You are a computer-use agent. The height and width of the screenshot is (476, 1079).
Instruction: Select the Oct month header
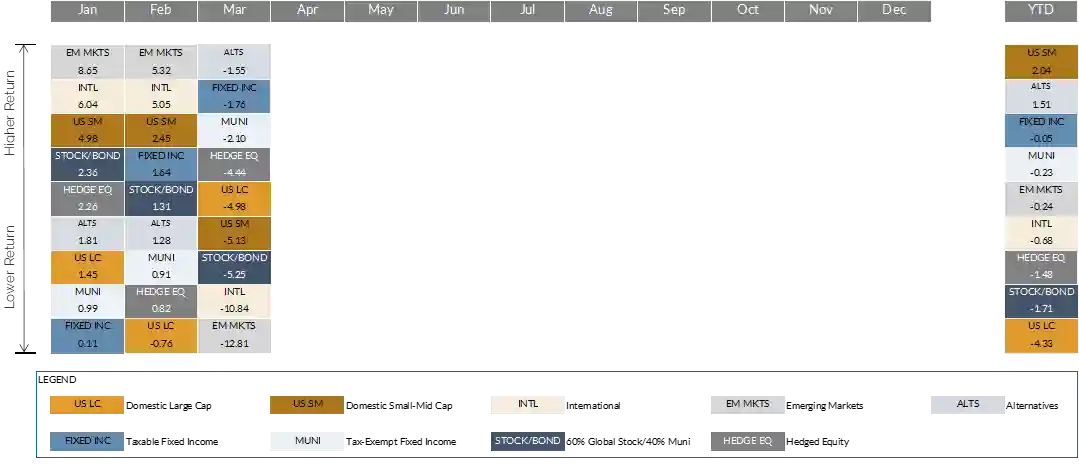click(748, 10)
